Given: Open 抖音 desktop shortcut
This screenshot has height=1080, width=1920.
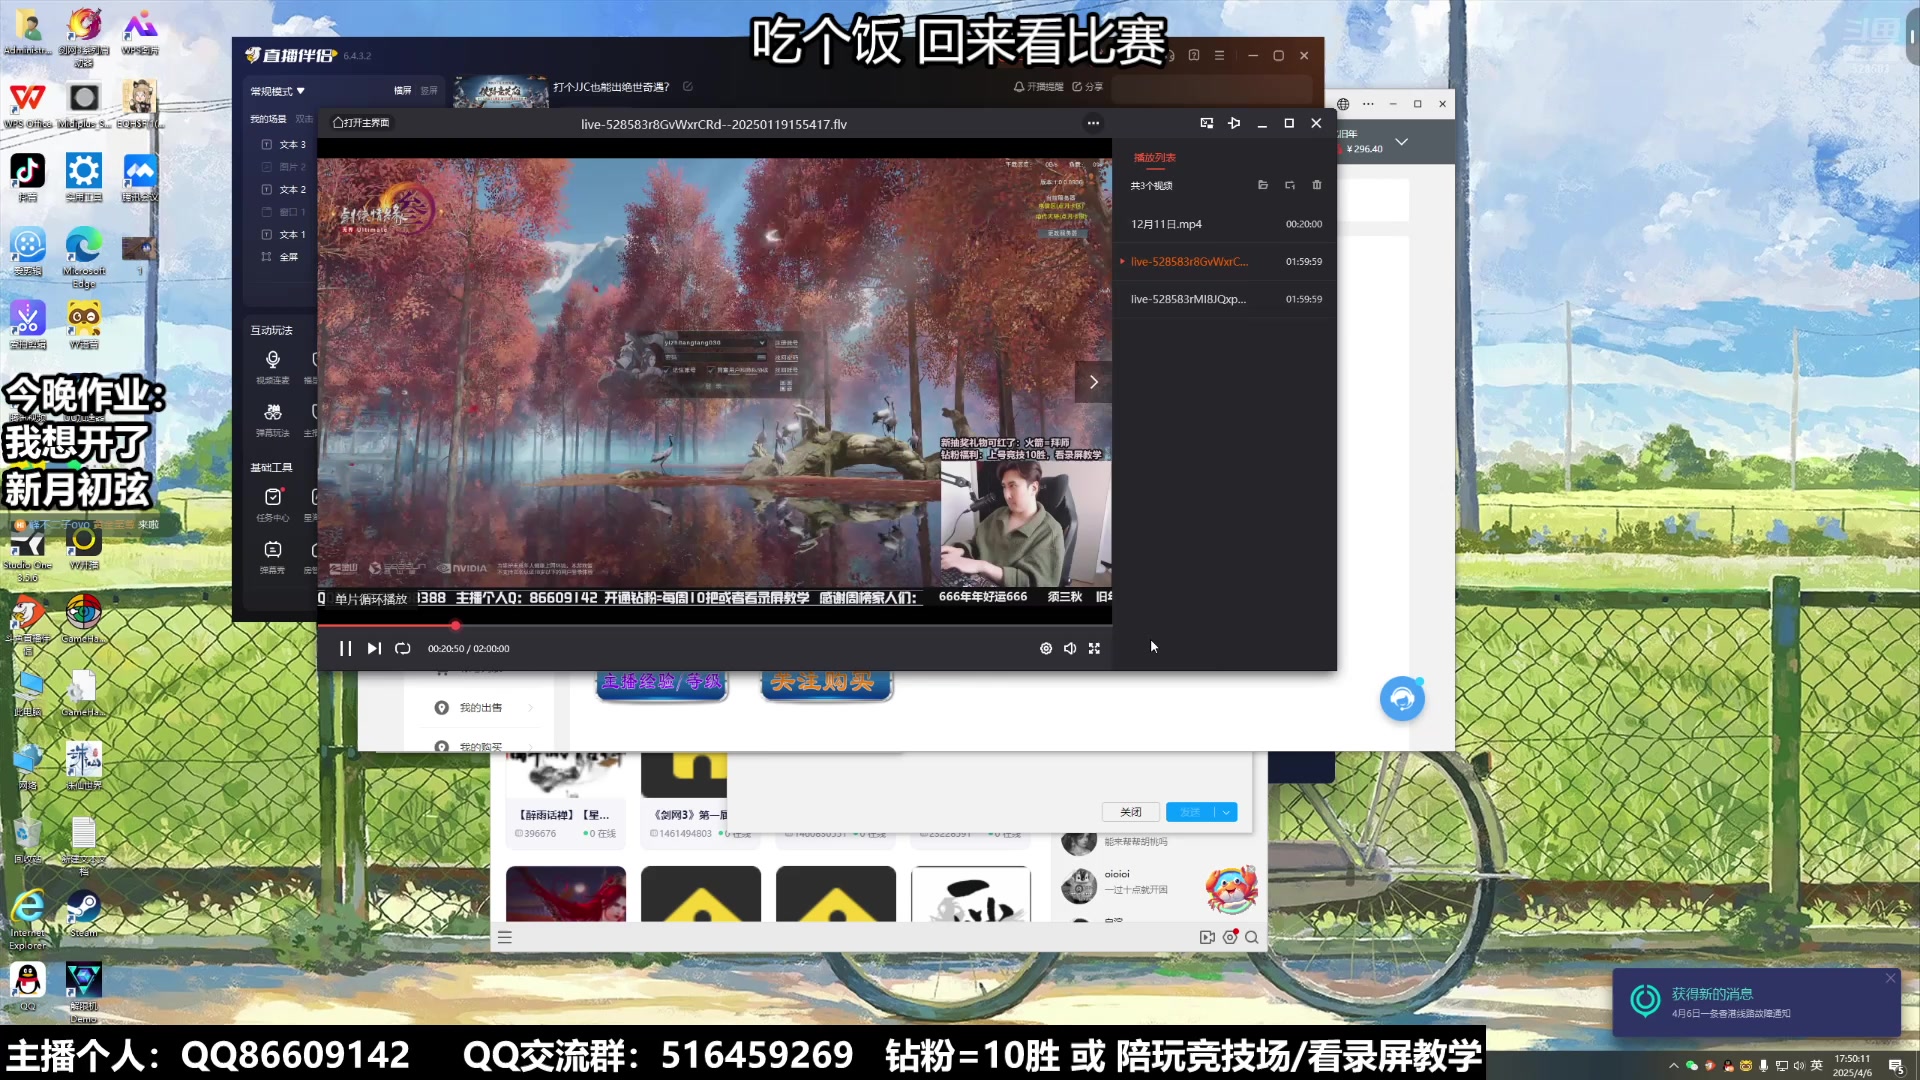Looking at the screenshot, I should [28, 178].
